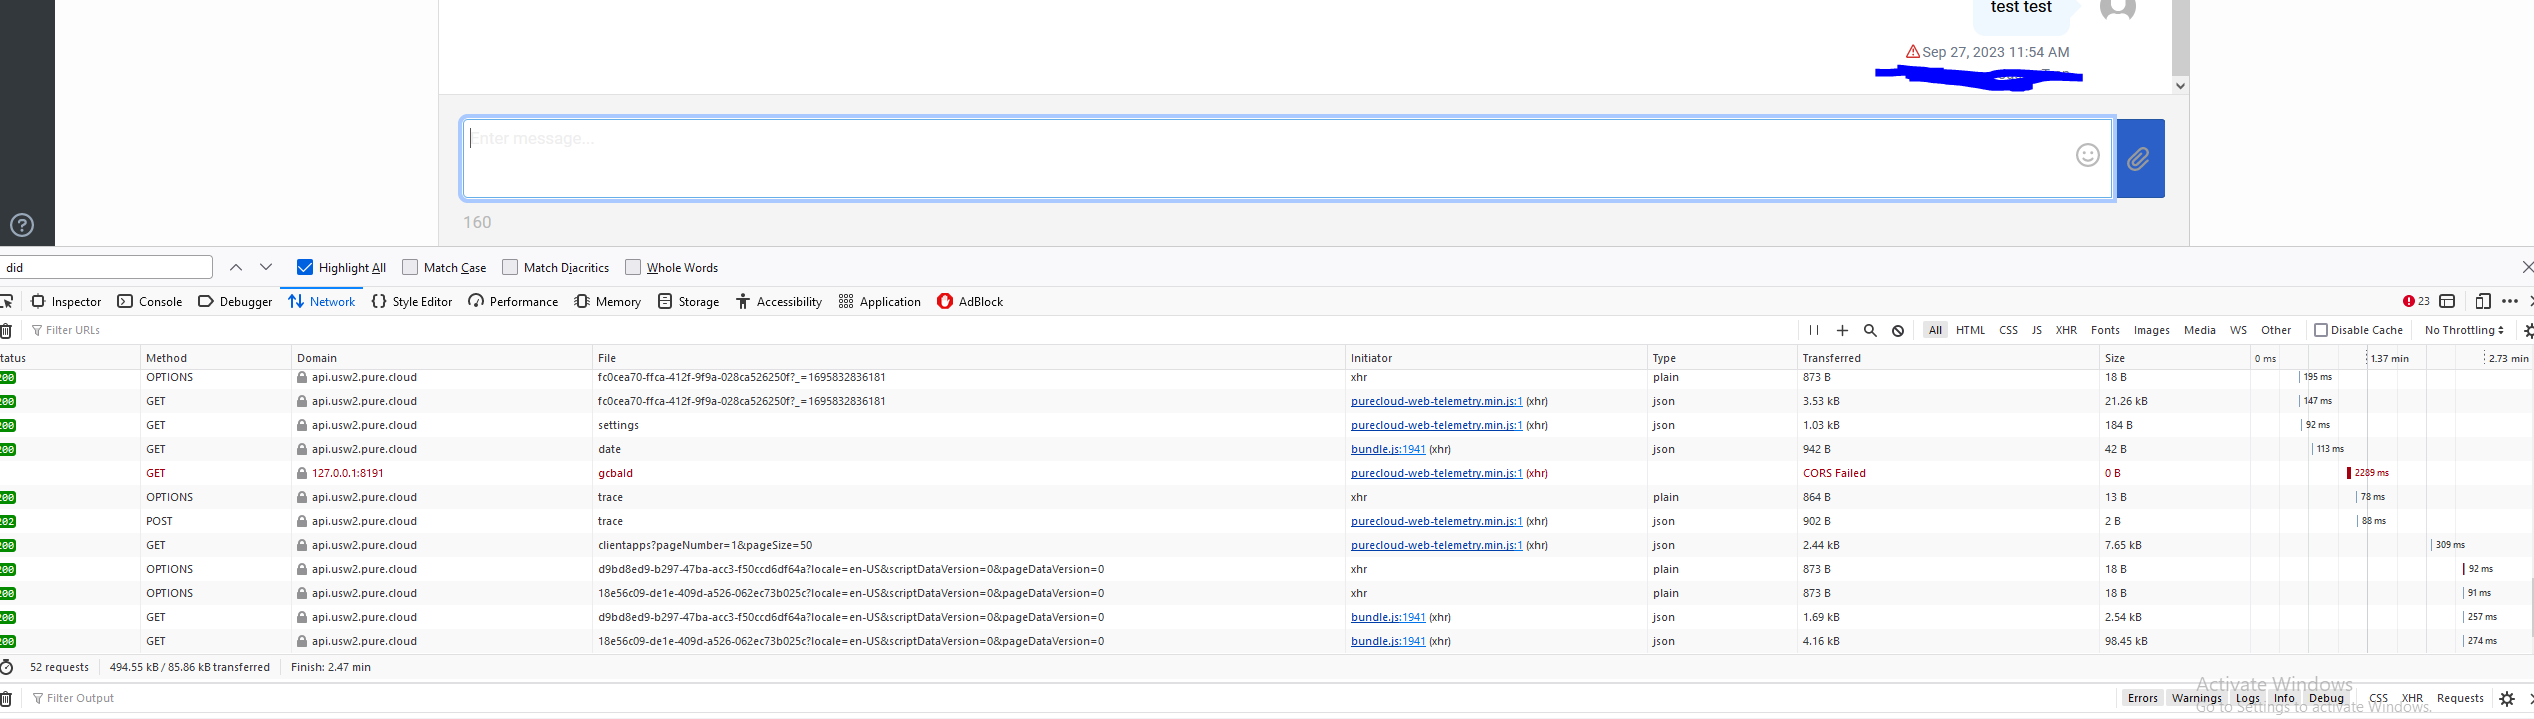2534x719 pixels.
Task: Switch to the Console tab
Action: [150, 301]
